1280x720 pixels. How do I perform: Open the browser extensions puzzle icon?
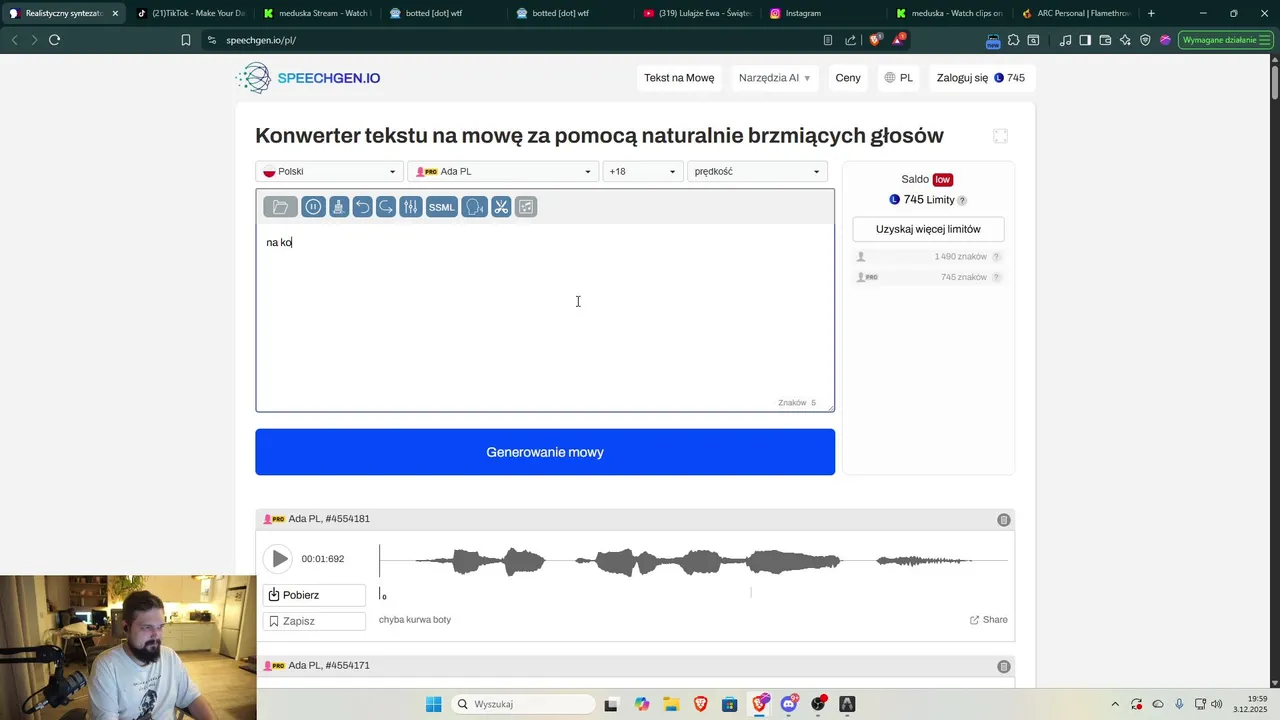click(1013, 40)
